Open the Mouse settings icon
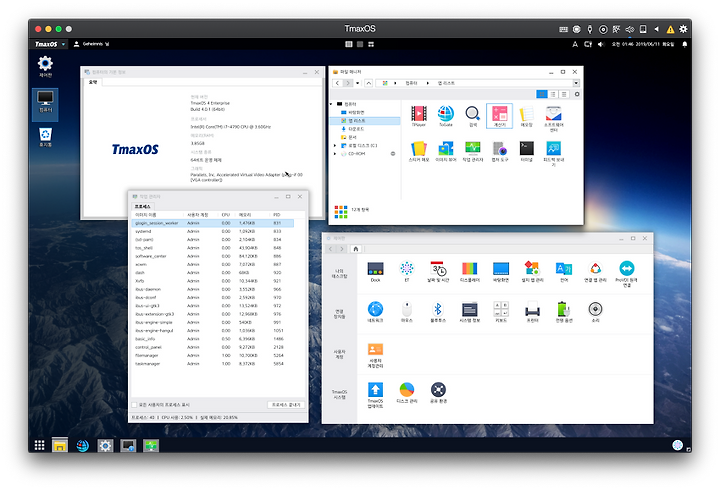The width and height of the screenshot is (720, 490). pyautogui.click(x=406, y=309)
